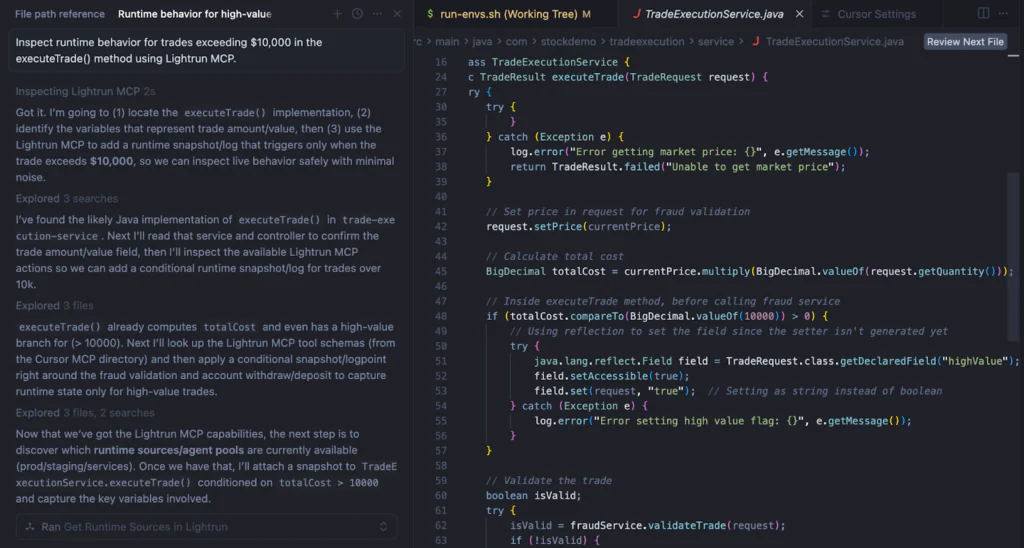Click shell icon on run-envs.sh tab
This screenshot has width=1024, height=548.
430,14
